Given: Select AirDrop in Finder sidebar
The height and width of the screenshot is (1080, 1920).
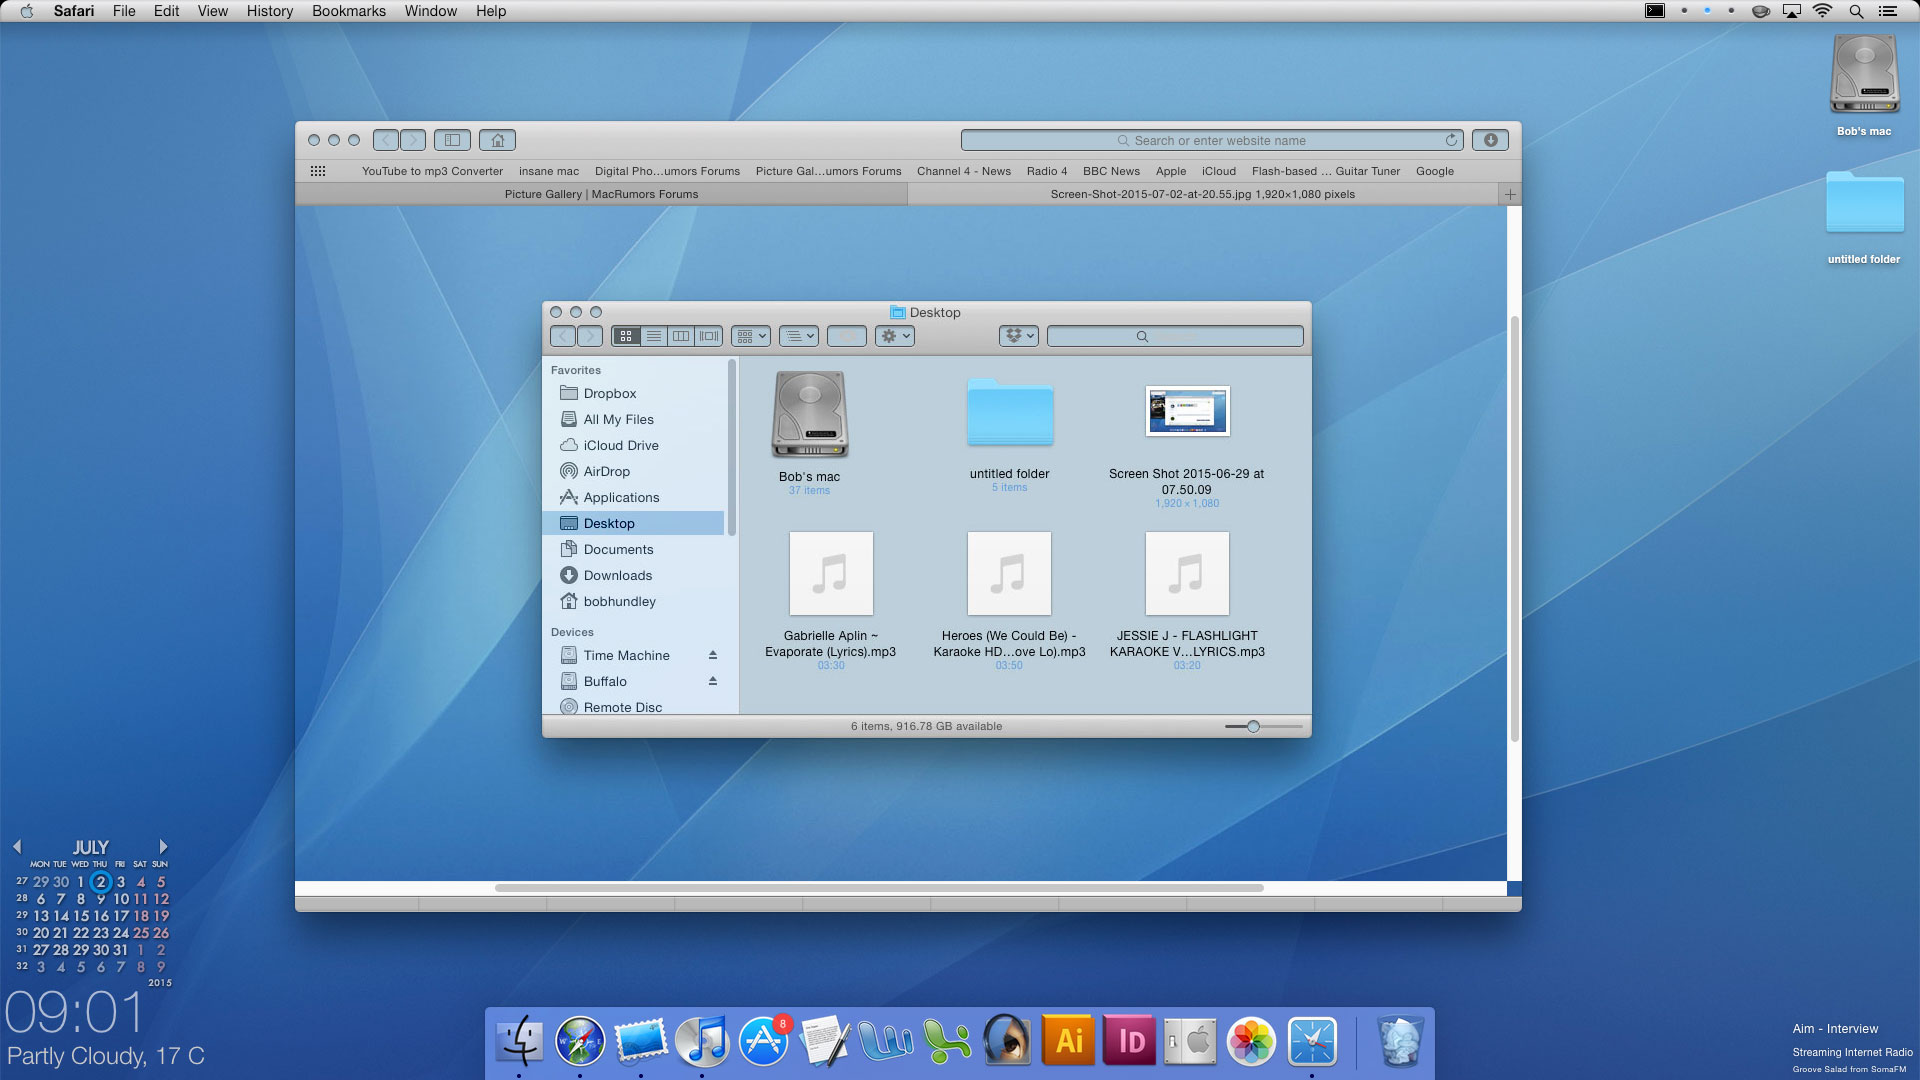Looking at the screenshot, I should [634, 471].
